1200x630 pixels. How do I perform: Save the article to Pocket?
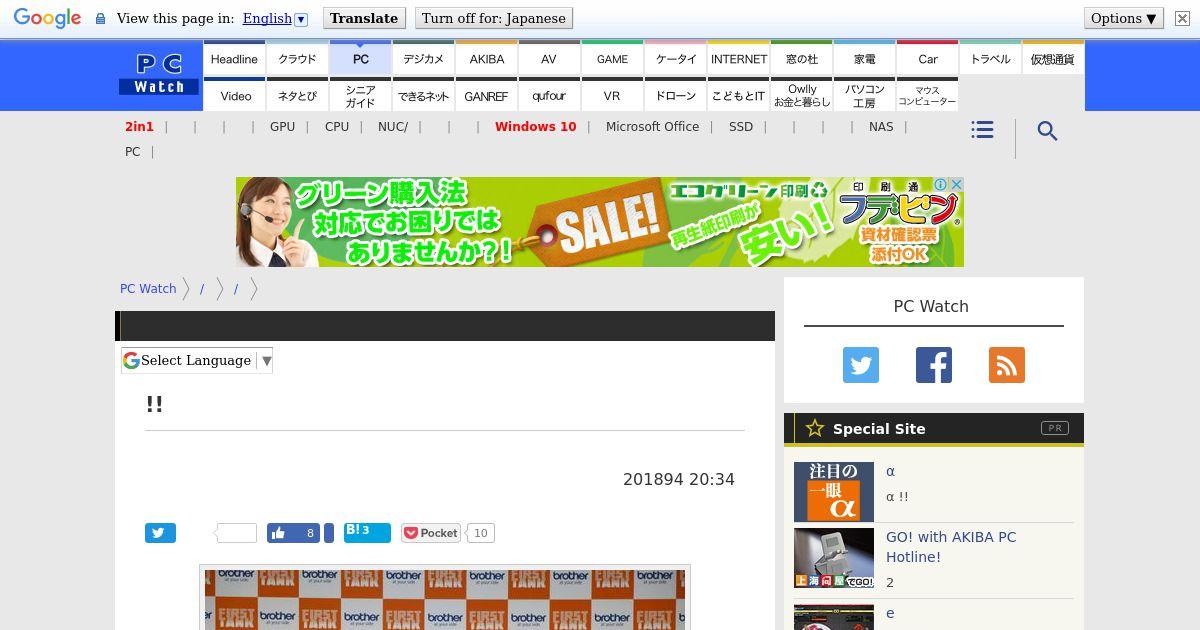tap(431, 533)
